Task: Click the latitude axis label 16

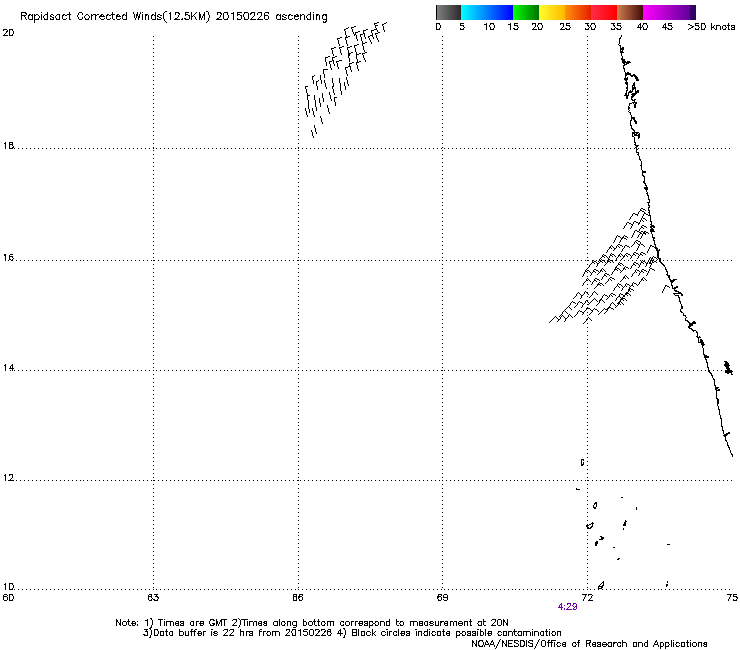Action: pos(8,258)
